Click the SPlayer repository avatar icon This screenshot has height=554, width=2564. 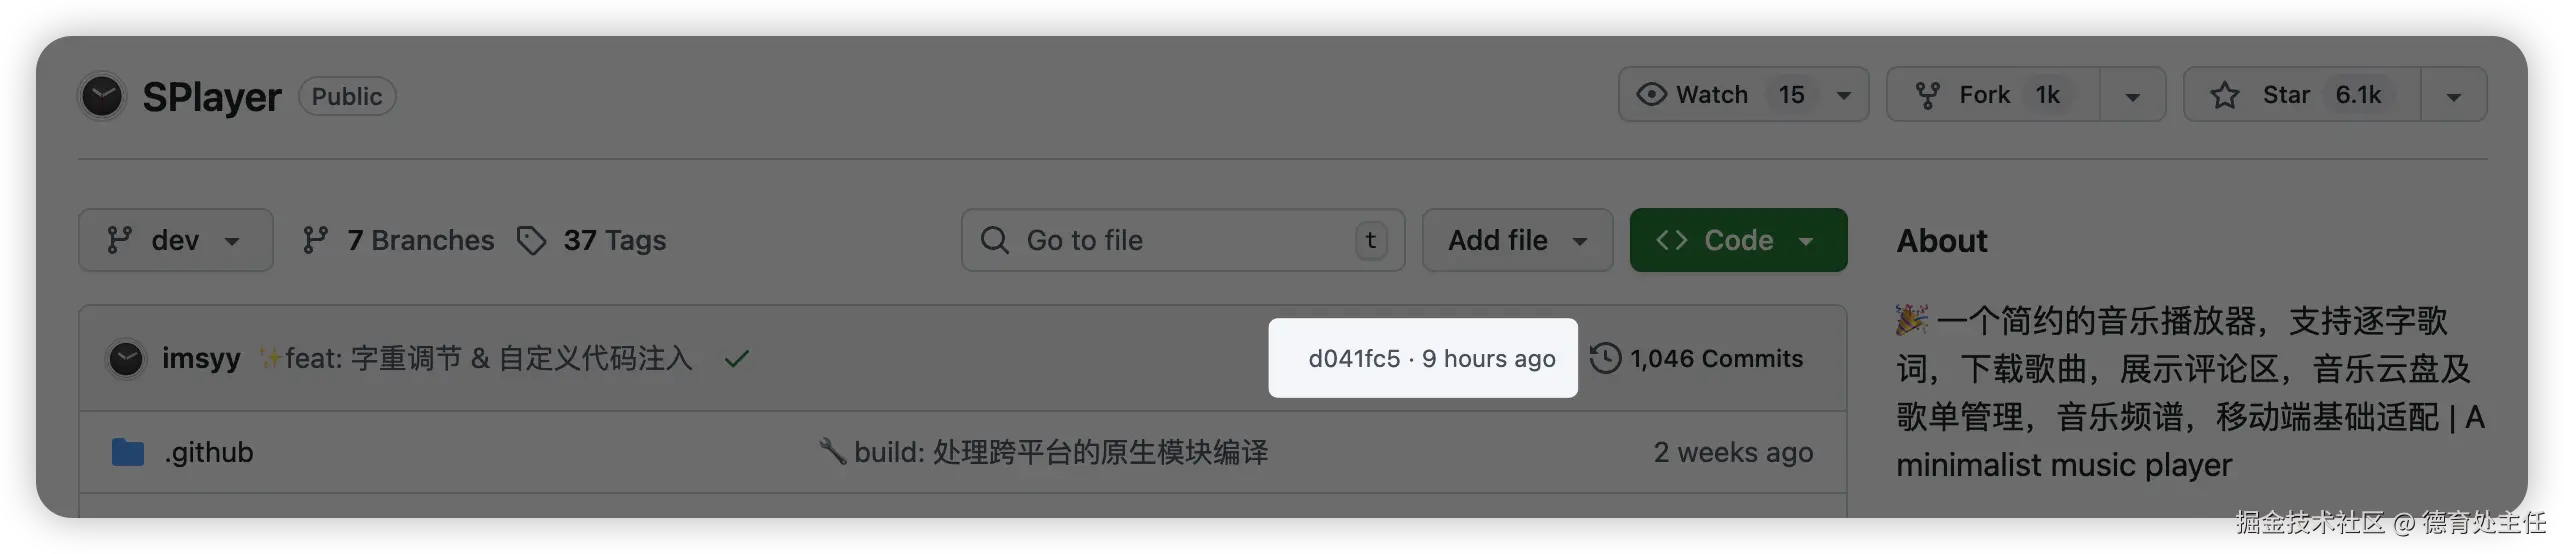click(102, 96)
